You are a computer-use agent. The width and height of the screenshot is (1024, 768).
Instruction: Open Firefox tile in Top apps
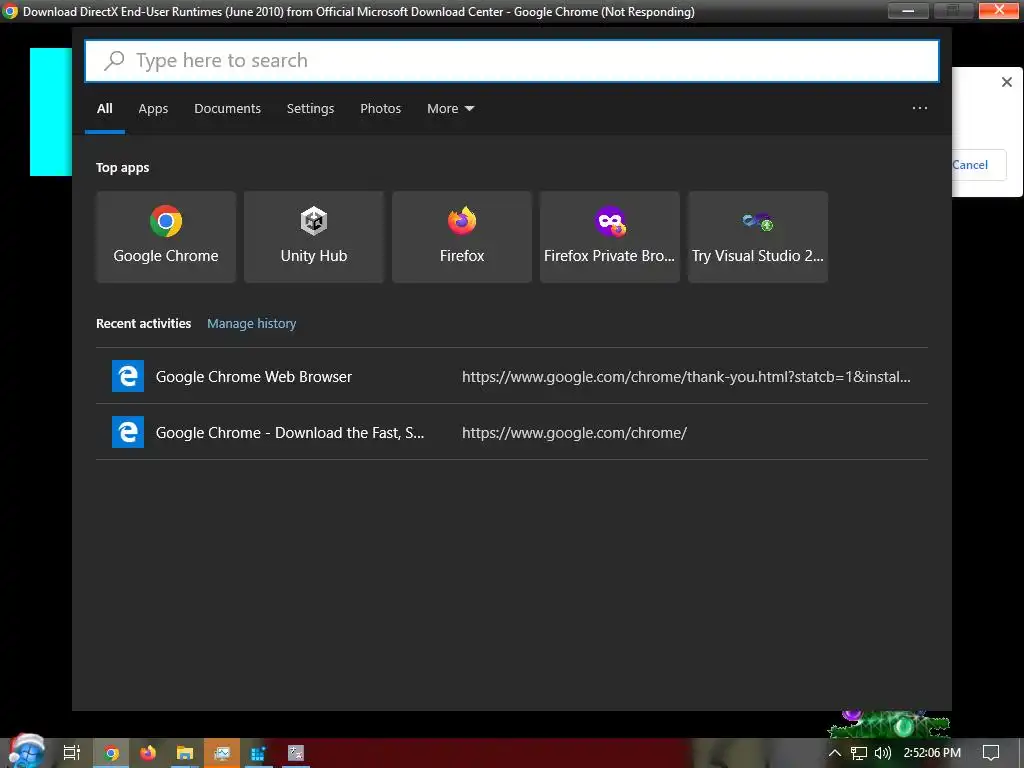(x=462, y=236)
